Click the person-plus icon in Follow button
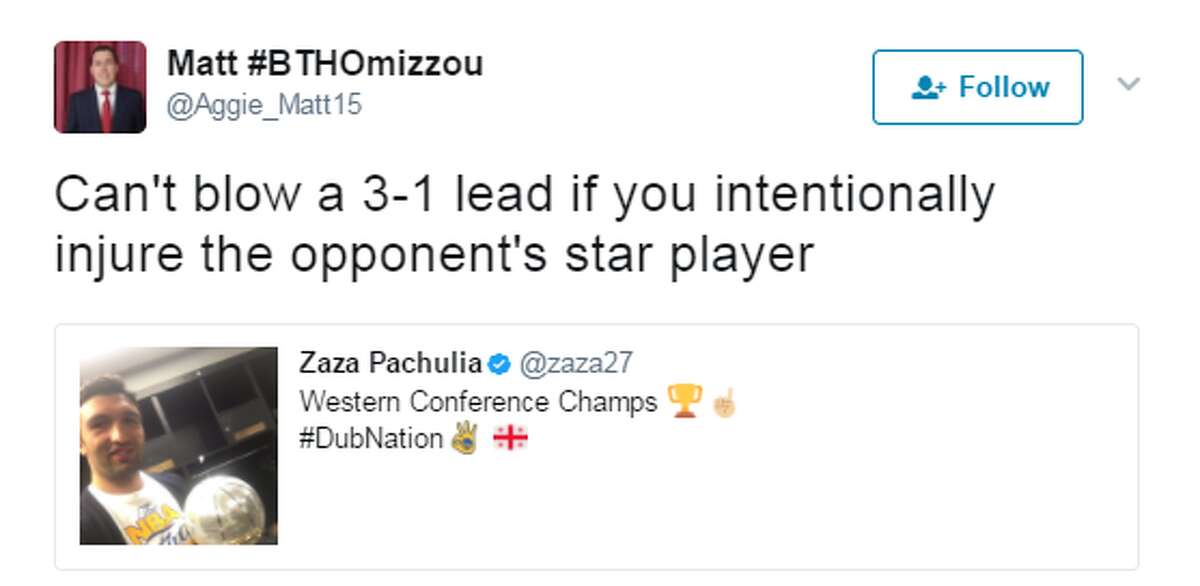The width and height of the screenshot is (1200, 586). point(930,88)
